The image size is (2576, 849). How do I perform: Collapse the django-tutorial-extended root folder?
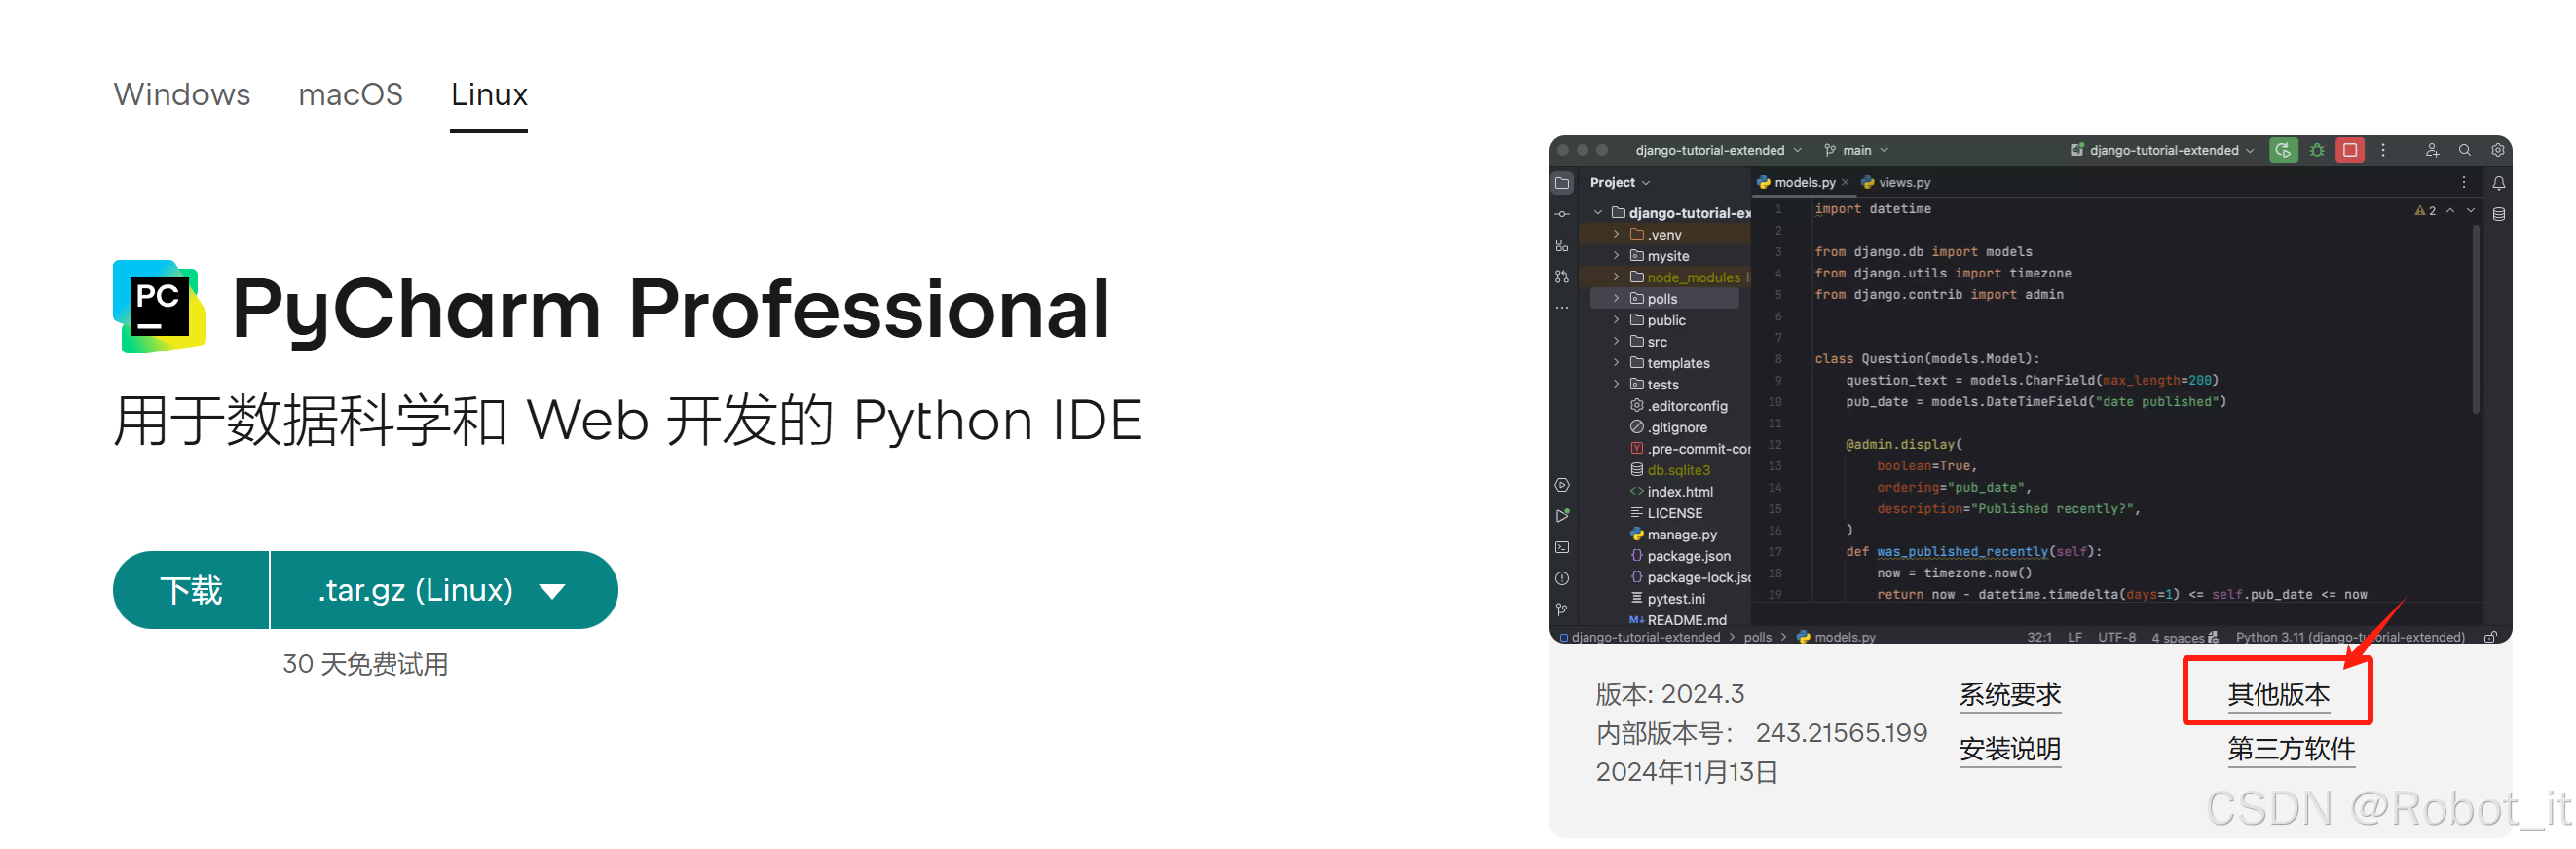tap(1598, 213)
